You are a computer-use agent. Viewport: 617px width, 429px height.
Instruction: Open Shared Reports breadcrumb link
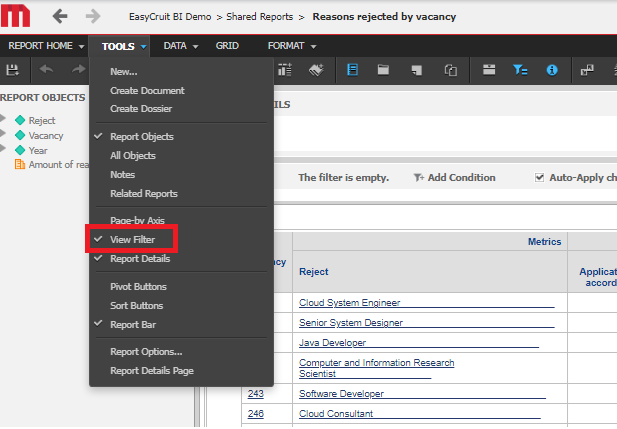(x=260, y=17)
